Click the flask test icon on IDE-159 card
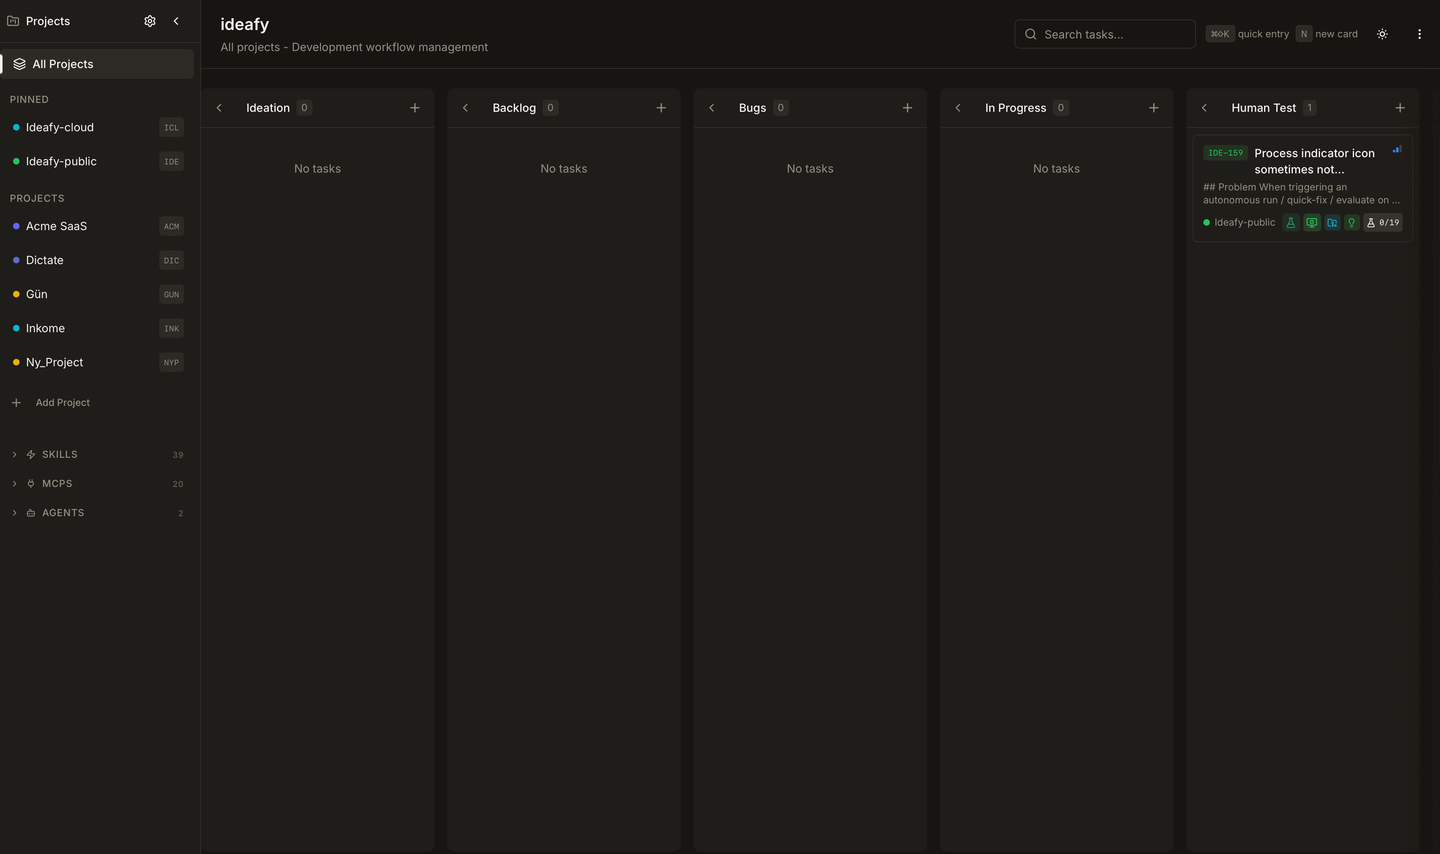The image size is (1440, 854). click(1291, 223)
